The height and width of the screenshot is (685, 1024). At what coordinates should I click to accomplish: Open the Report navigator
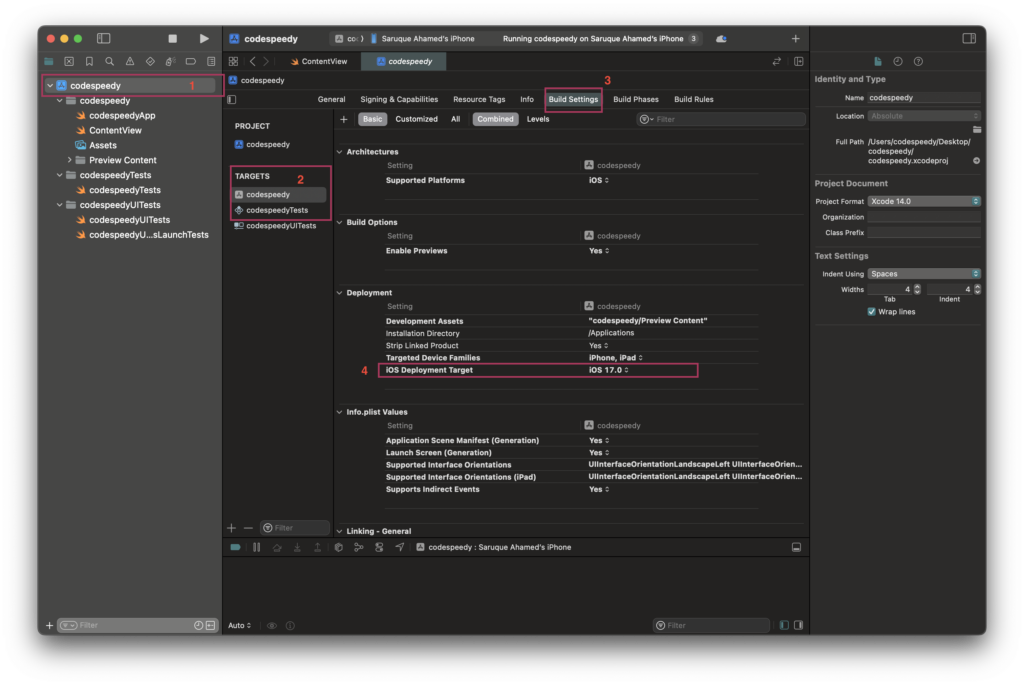[x=211, y=61]
